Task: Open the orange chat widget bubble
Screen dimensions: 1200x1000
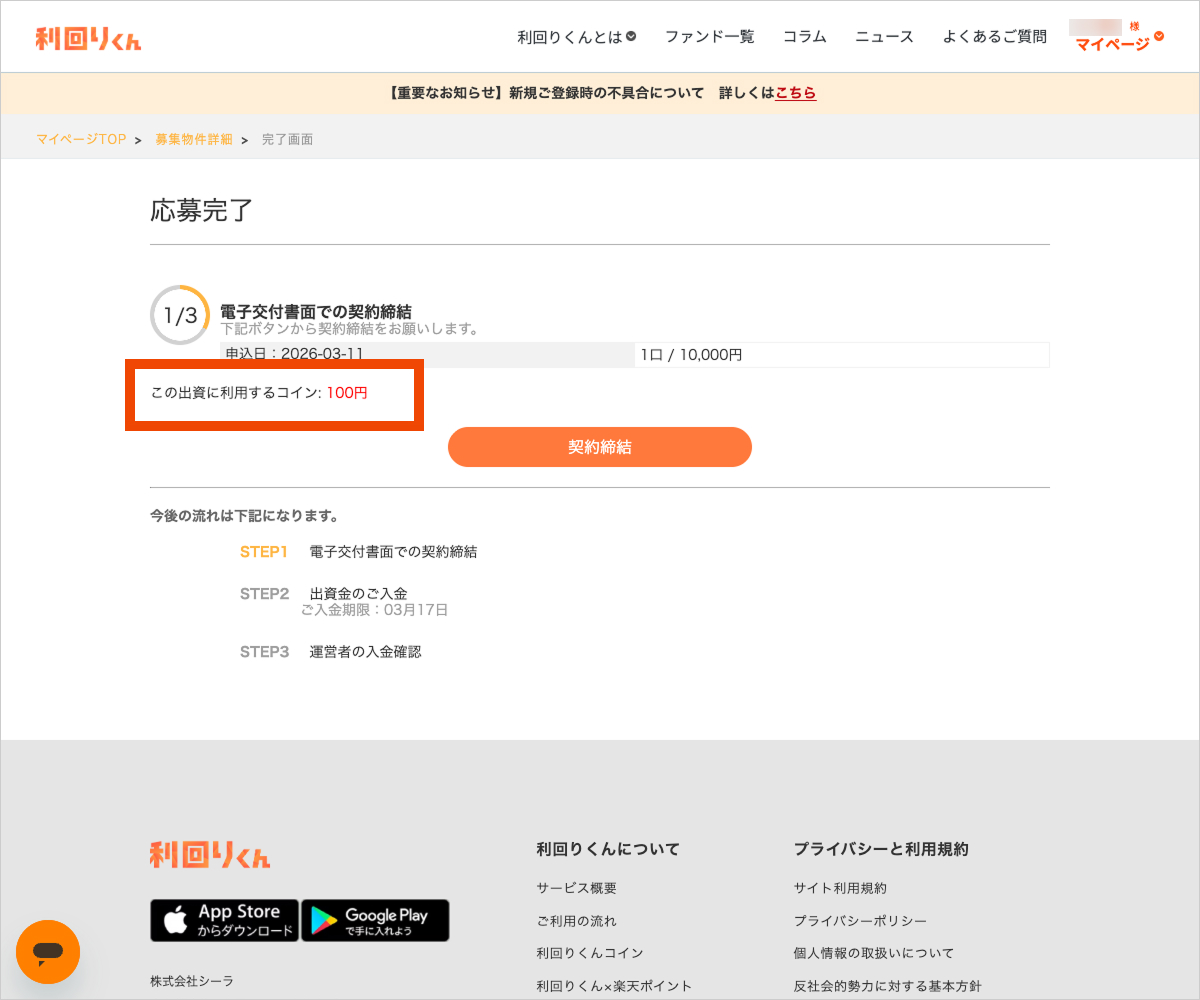Action: click(x=47, y=951)
